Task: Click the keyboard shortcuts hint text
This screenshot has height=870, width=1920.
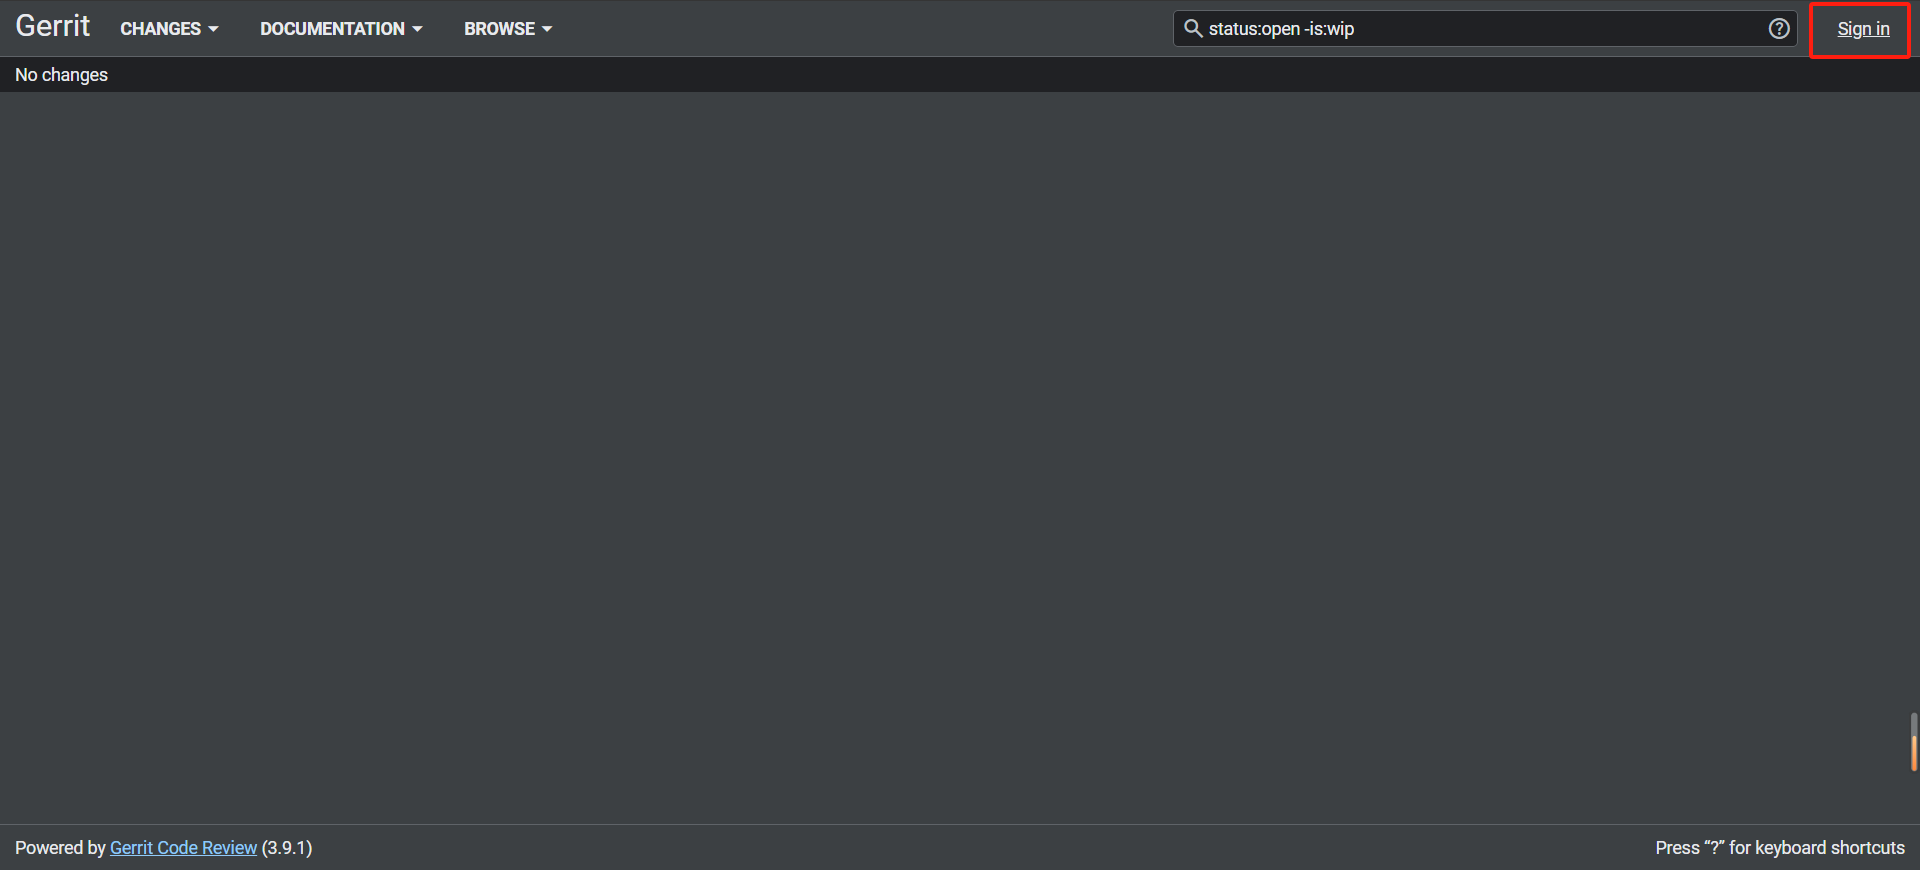Action: pos(1779,848)
